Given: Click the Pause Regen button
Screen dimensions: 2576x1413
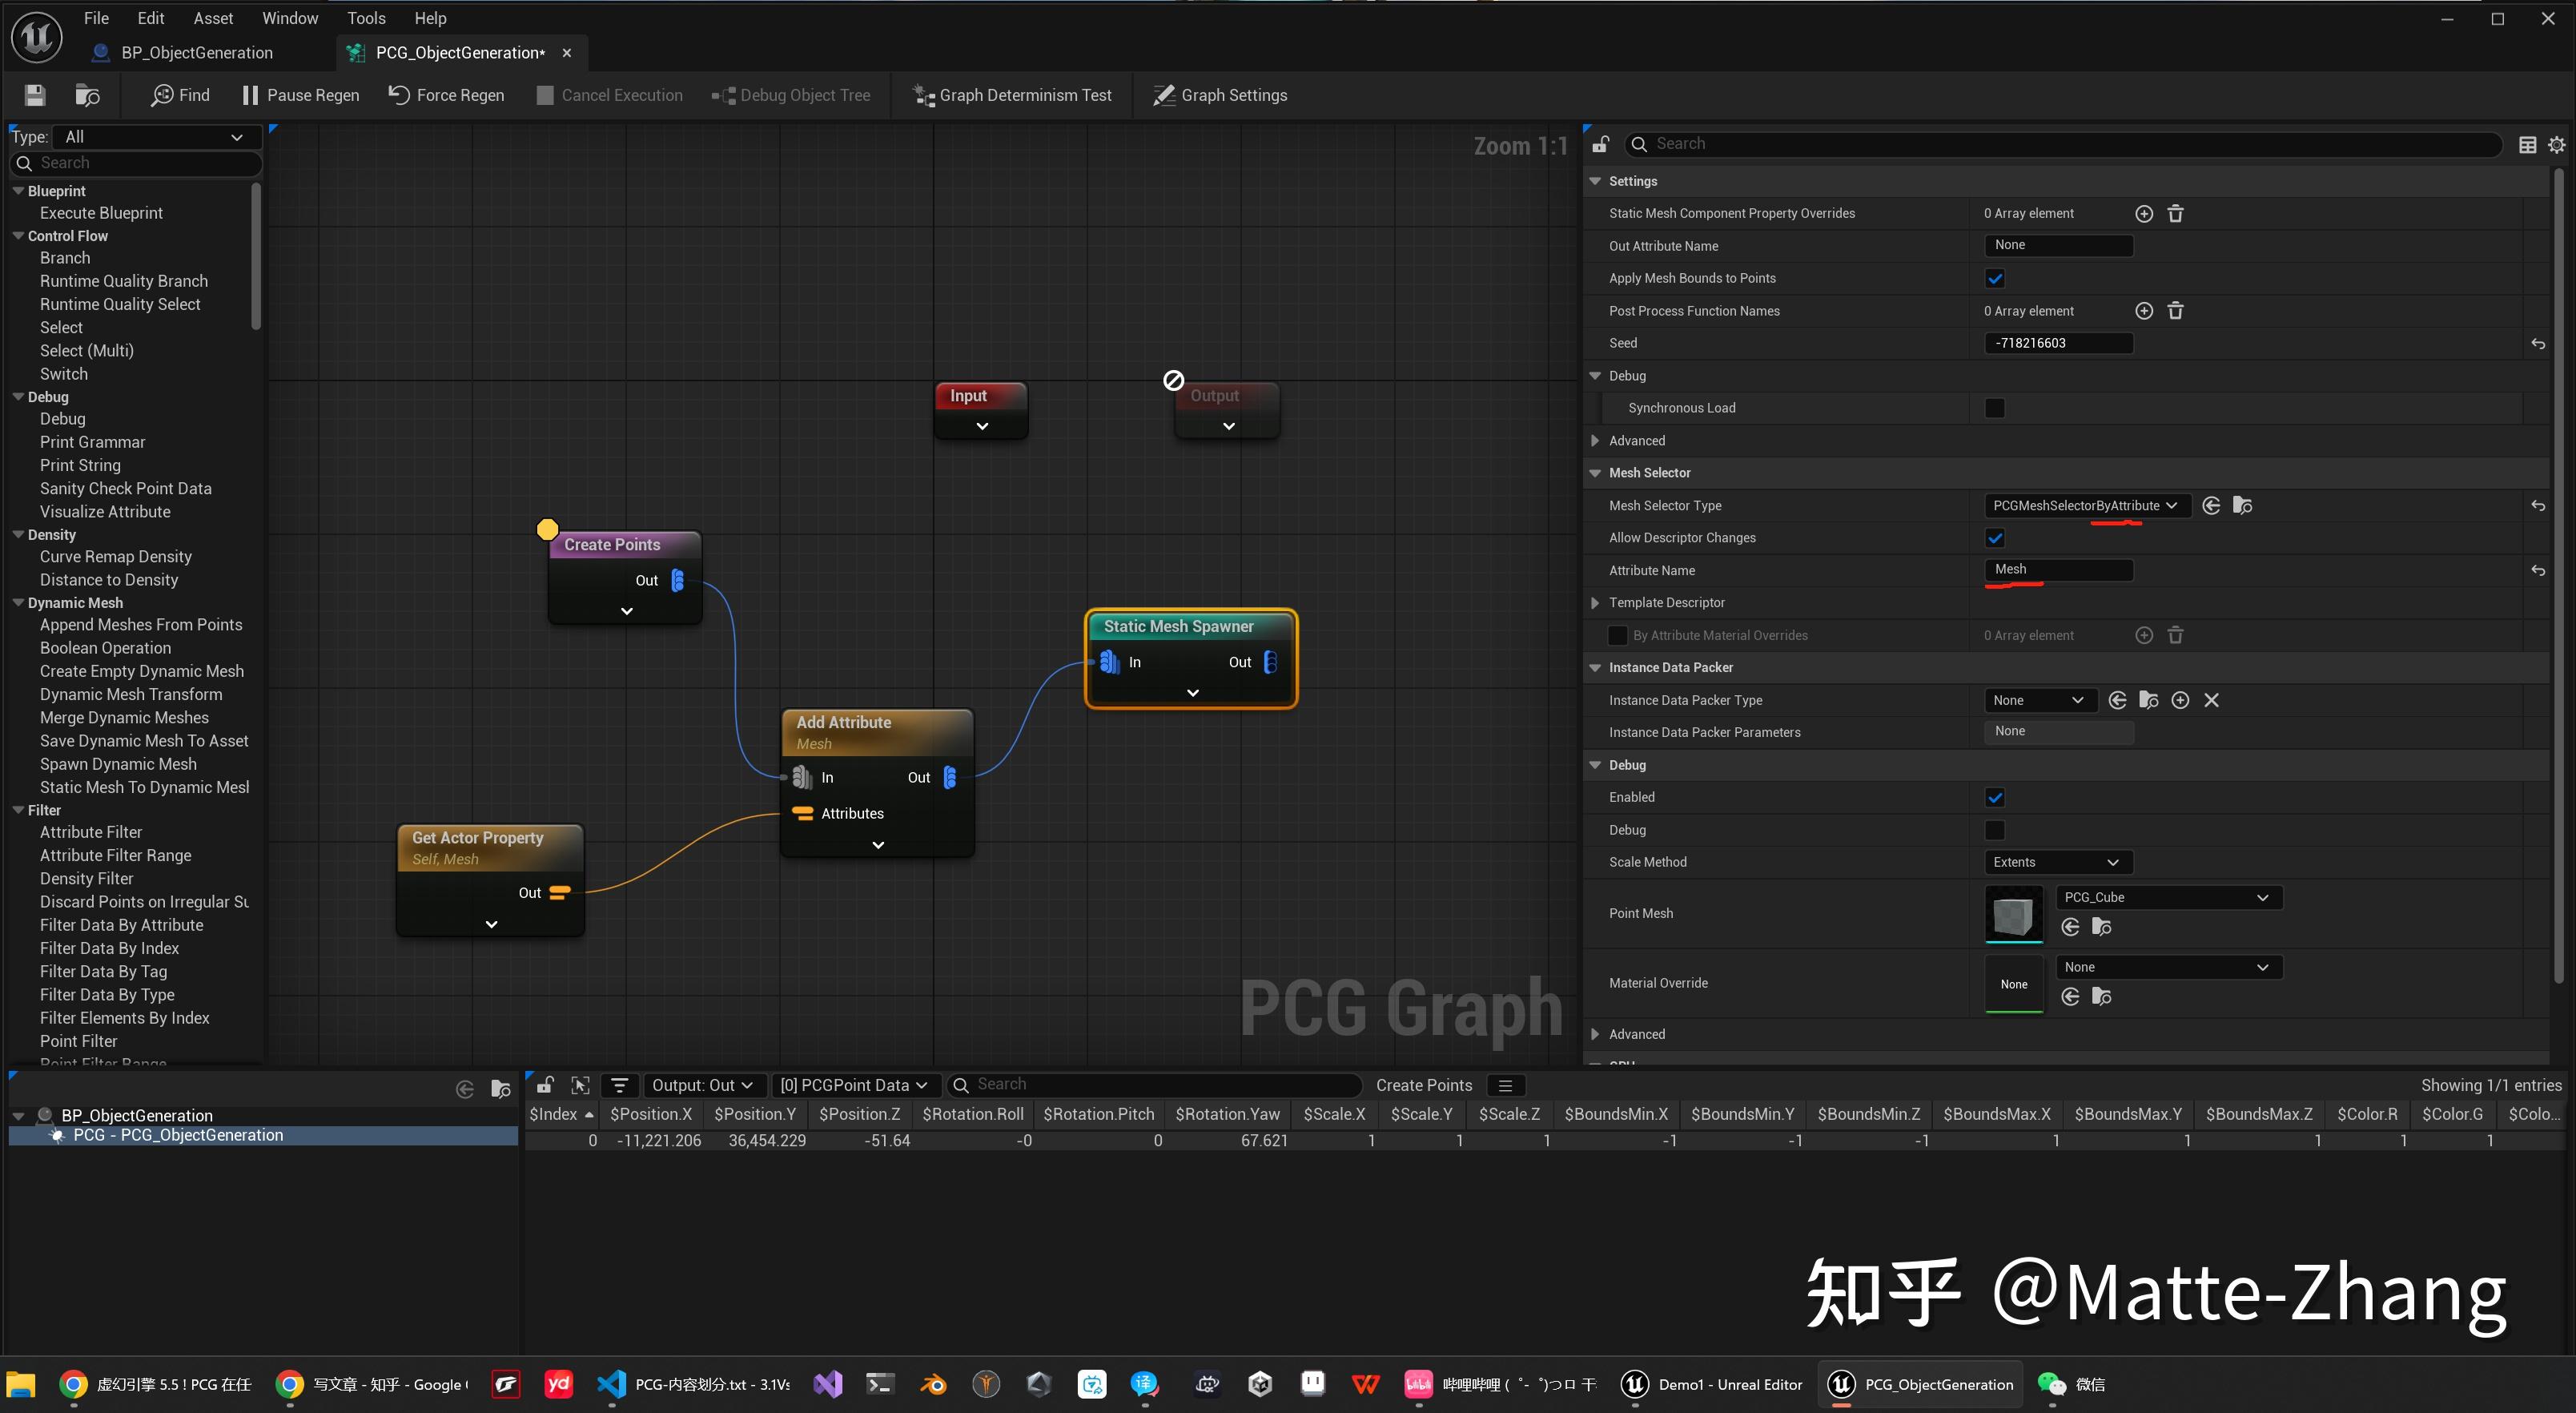Looking at the screenshot, I should click(299, 95).
